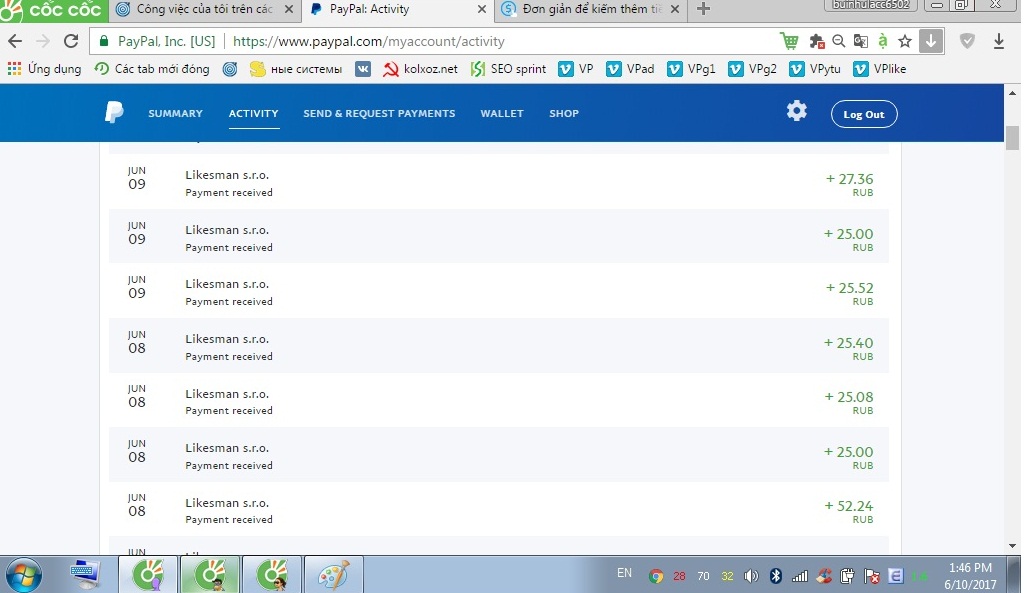This screenshot has height=593, width=1027.
Task: Open the VPlike bookmark
Action: [x=880, y=69]
